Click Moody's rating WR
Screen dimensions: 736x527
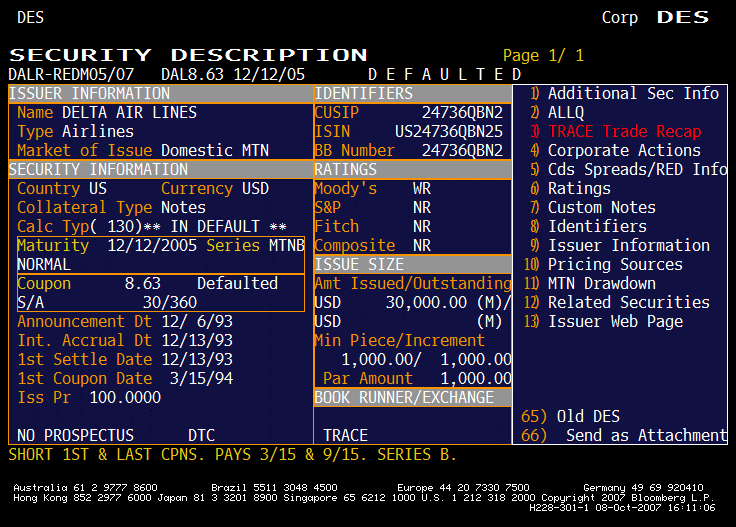(422, 189)
